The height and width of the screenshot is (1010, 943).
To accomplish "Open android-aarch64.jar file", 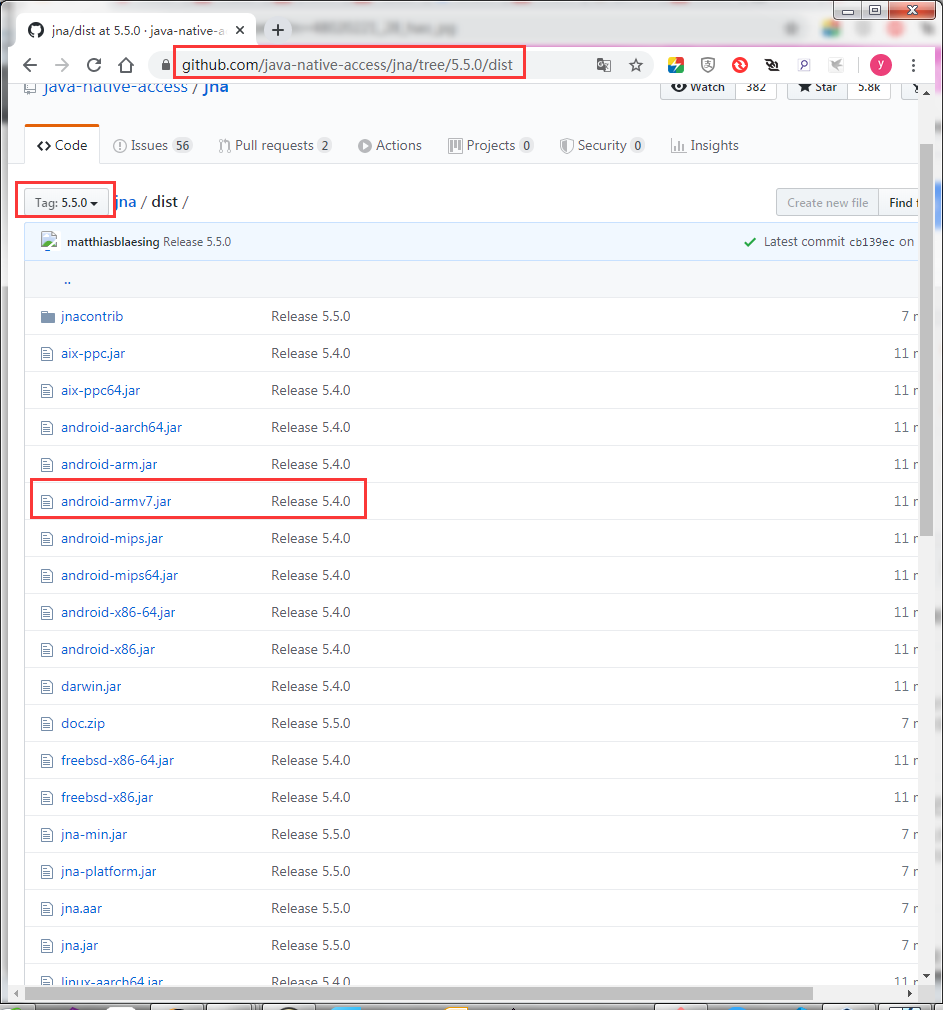I will click(121, 428).
